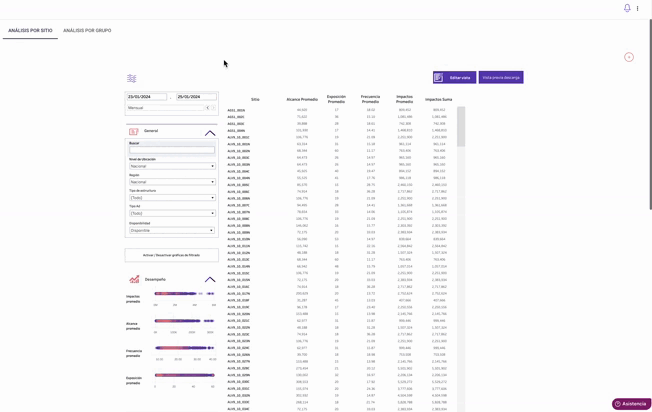Open the Tipo Ad dropdown

[x=172, y=213]
